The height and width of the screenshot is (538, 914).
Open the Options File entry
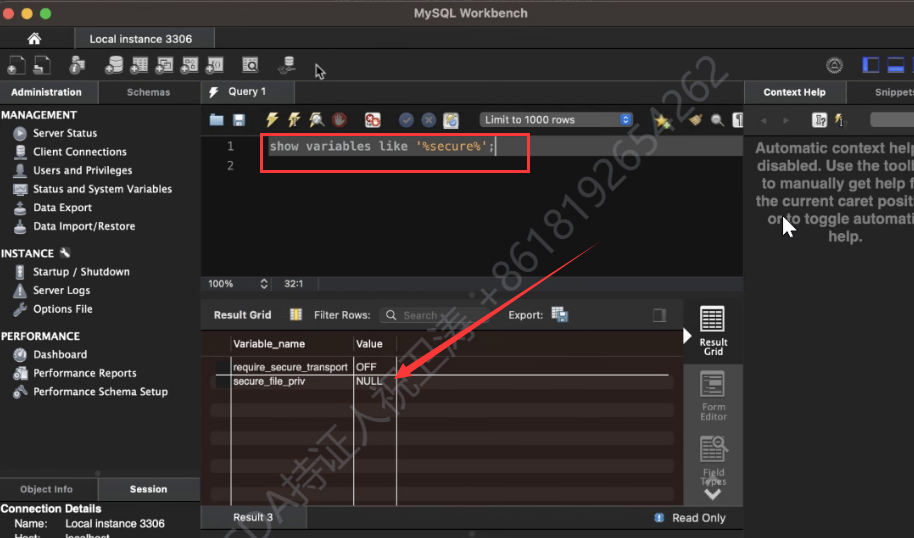[62, 309]
